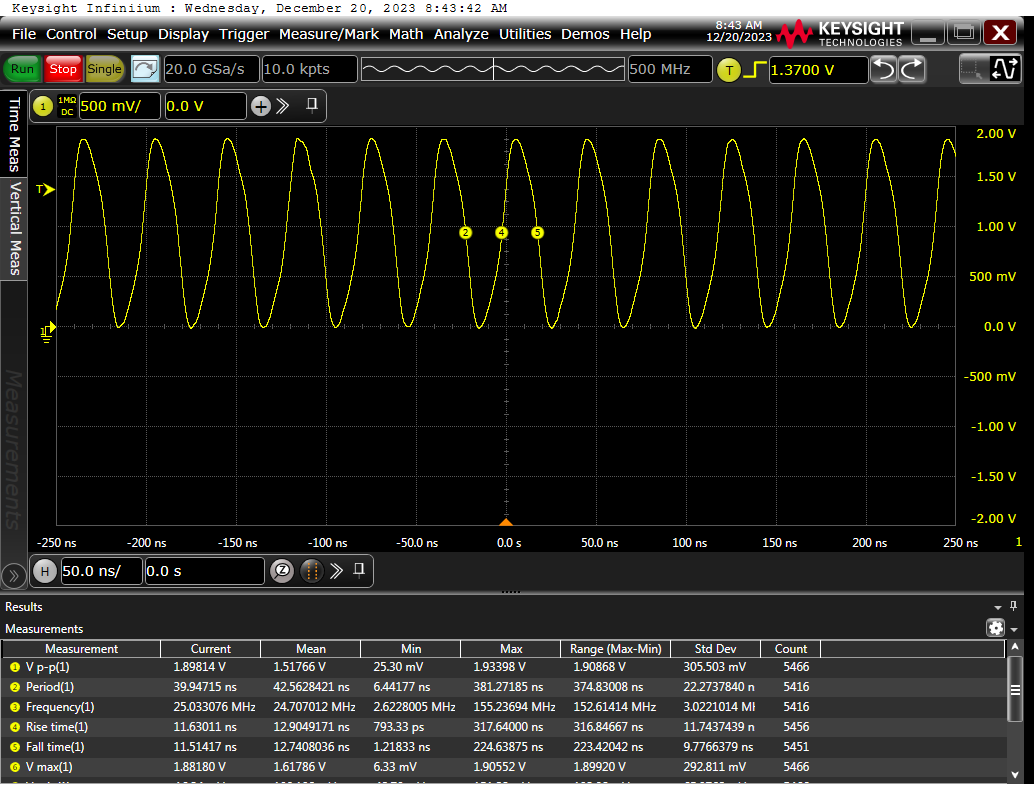This screenshot has height=794, width=1034.
Task: Switch to Time Meas side tab
Action: click(x=14, y=134)
